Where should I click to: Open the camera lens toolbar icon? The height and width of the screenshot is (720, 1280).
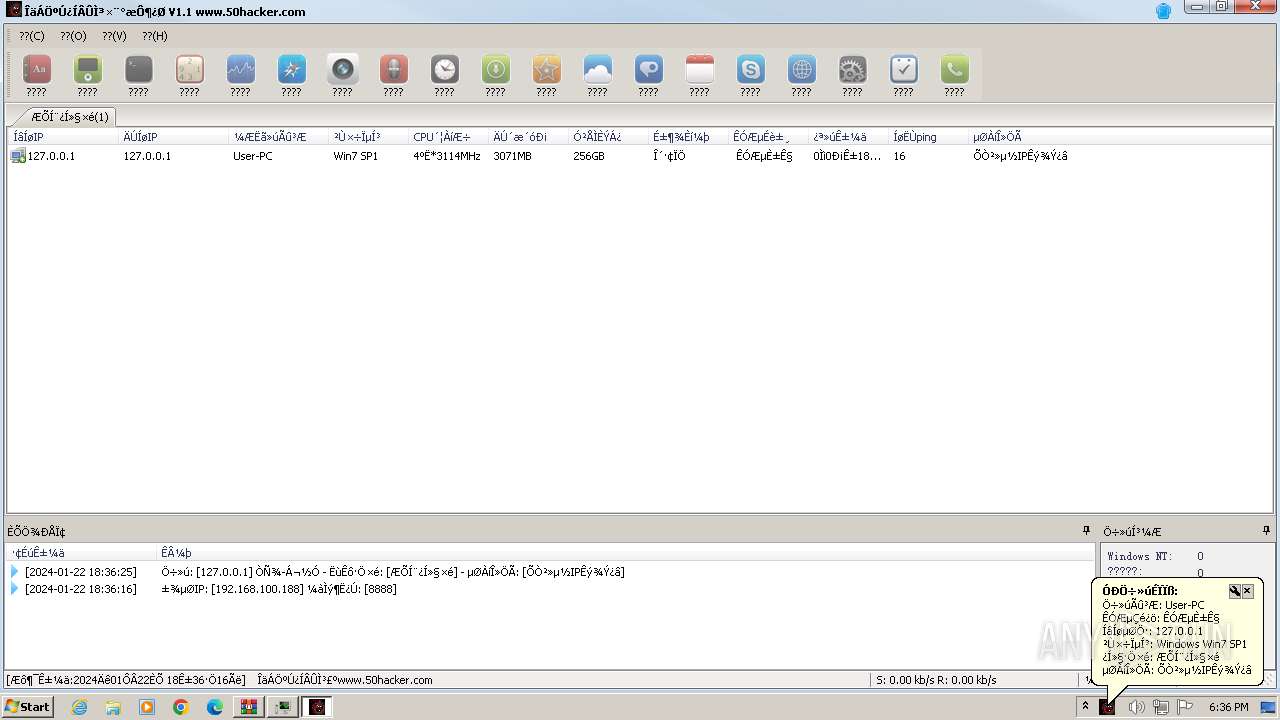click(343, 69)
